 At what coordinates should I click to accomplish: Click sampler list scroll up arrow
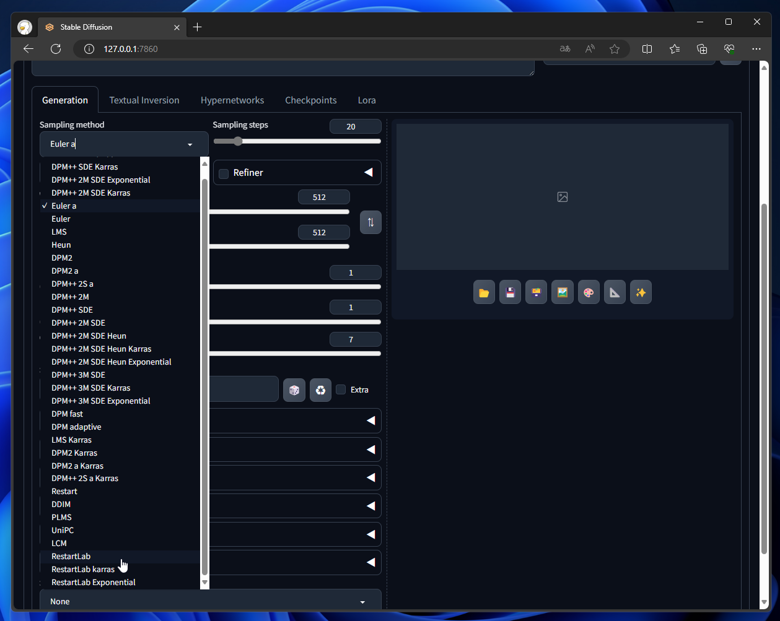[x=204, y=164]
